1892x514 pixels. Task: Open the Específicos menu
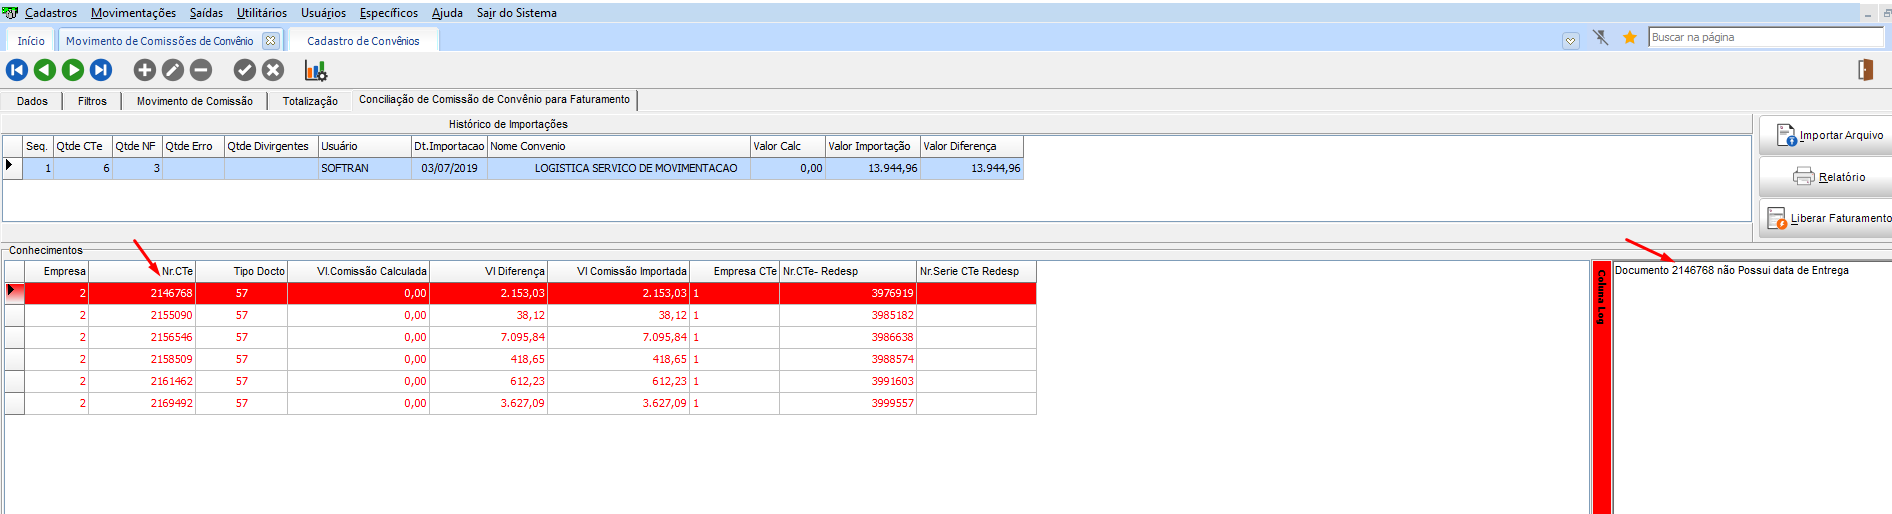click(389, 13)
